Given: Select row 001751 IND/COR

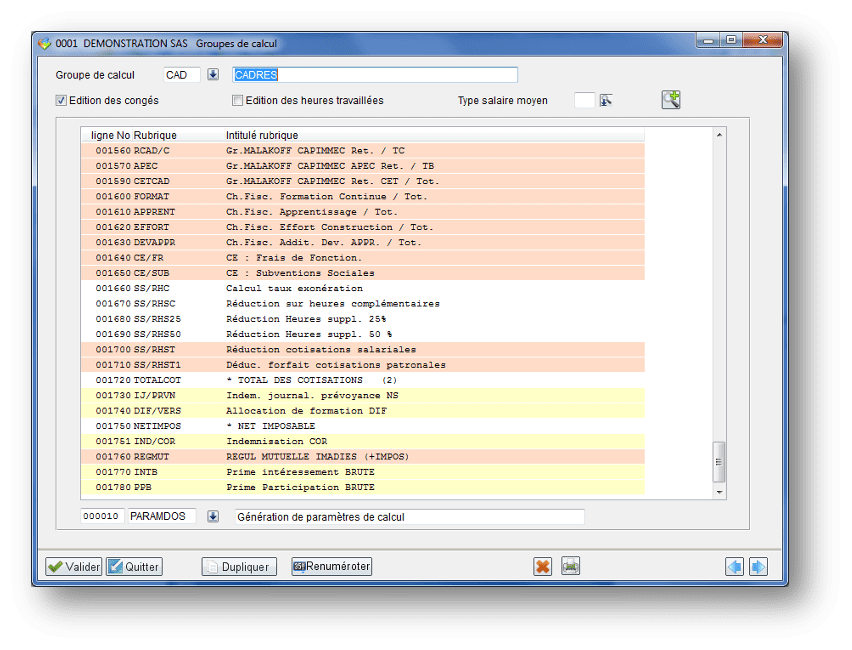Looking at the screenshot, I should (363, 441).
